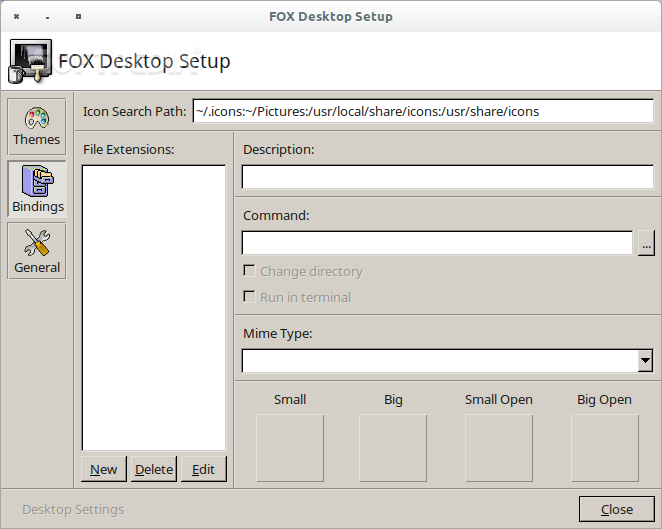Click the Mime Type combo box field
This screenshot has width=662, height=529.
click(440, 361)
